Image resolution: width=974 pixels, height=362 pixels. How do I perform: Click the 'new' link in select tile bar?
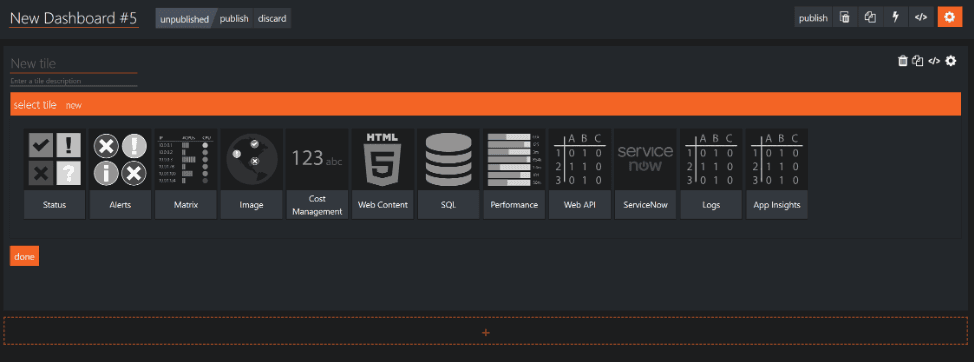tap(74, 106)
